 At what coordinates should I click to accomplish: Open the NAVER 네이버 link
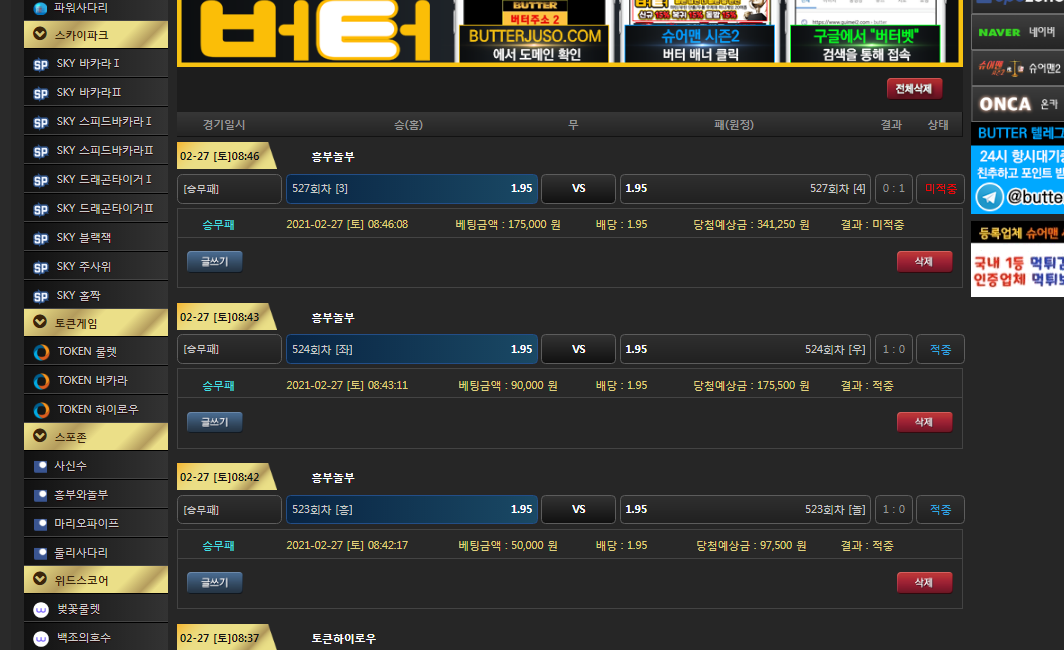pyautogui.click(x=1017, y=32)
